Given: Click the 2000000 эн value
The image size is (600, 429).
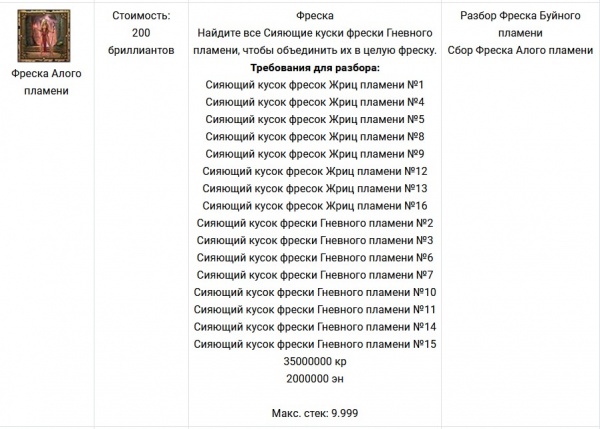Looking at the screenshot, I should (315, 379).
